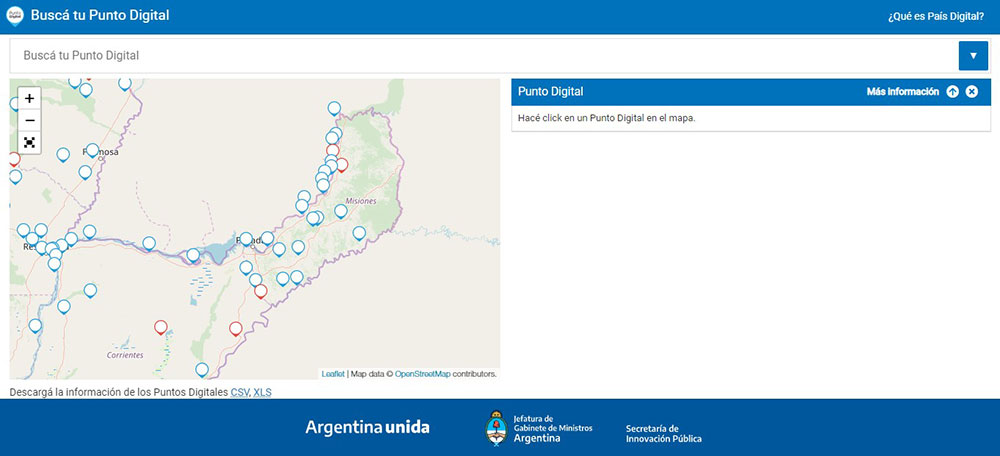Click the Argentina unida footer logo

(367, 428)
